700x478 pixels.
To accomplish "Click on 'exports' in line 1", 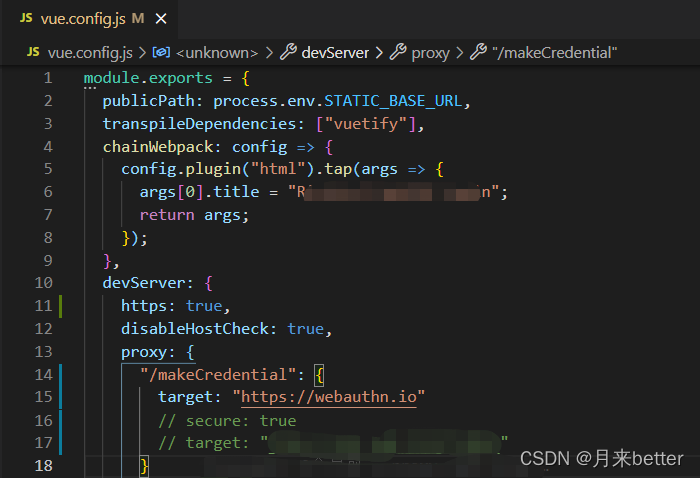I will click(181, 79).
